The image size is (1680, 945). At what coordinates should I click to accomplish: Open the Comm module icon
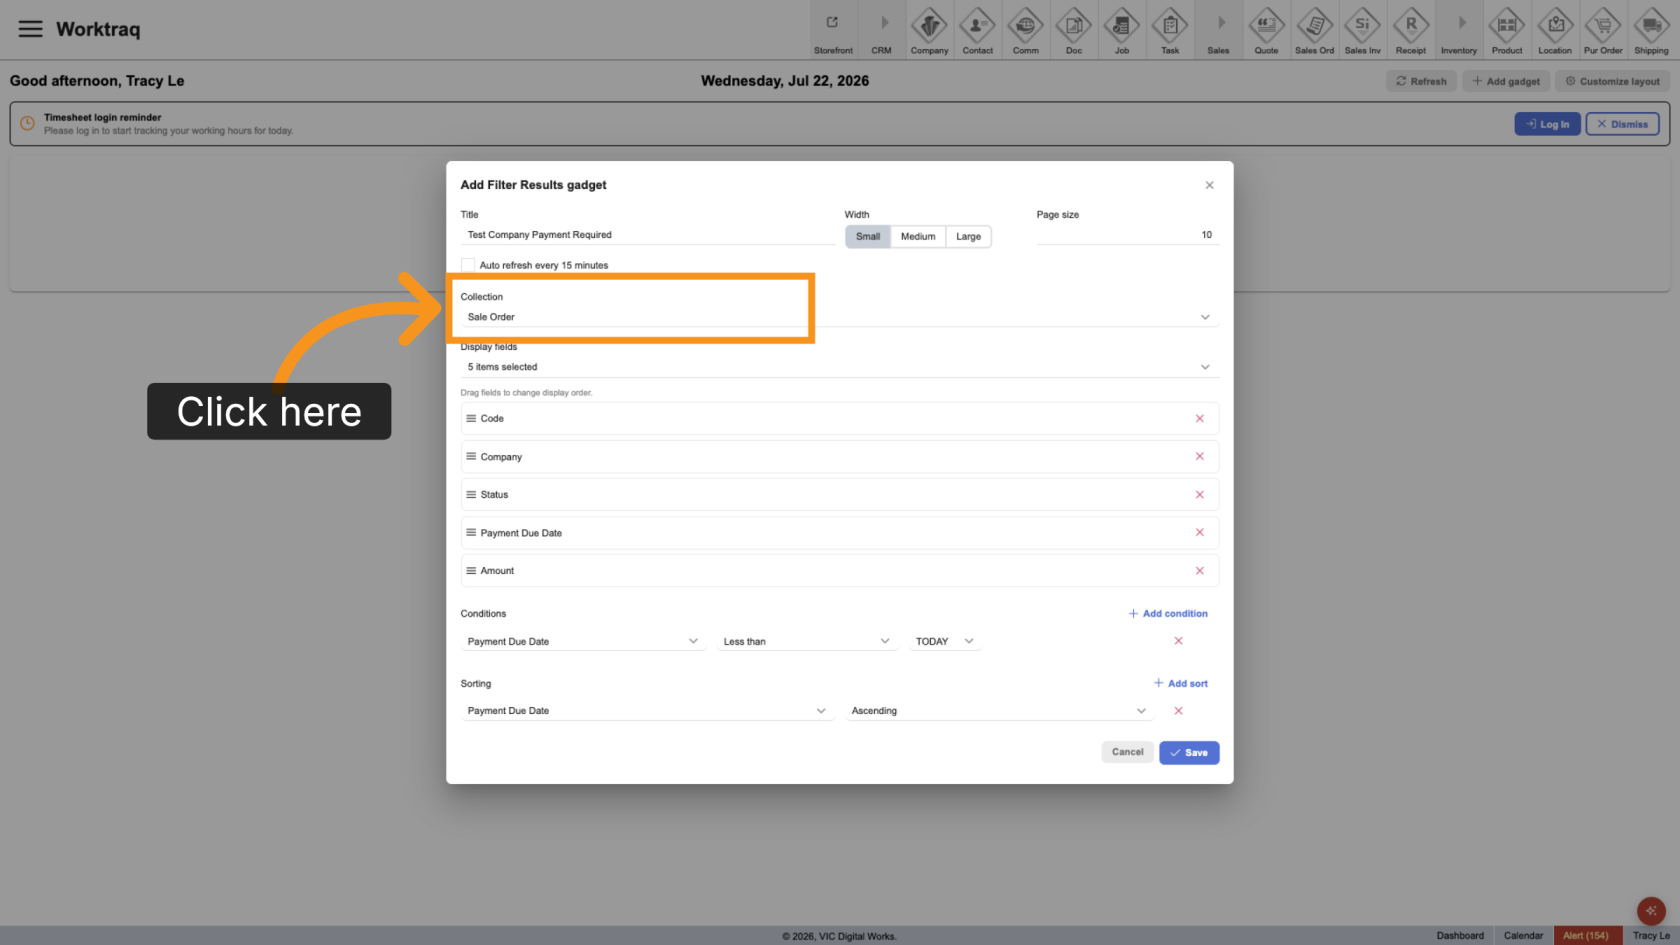point(1026,30)
